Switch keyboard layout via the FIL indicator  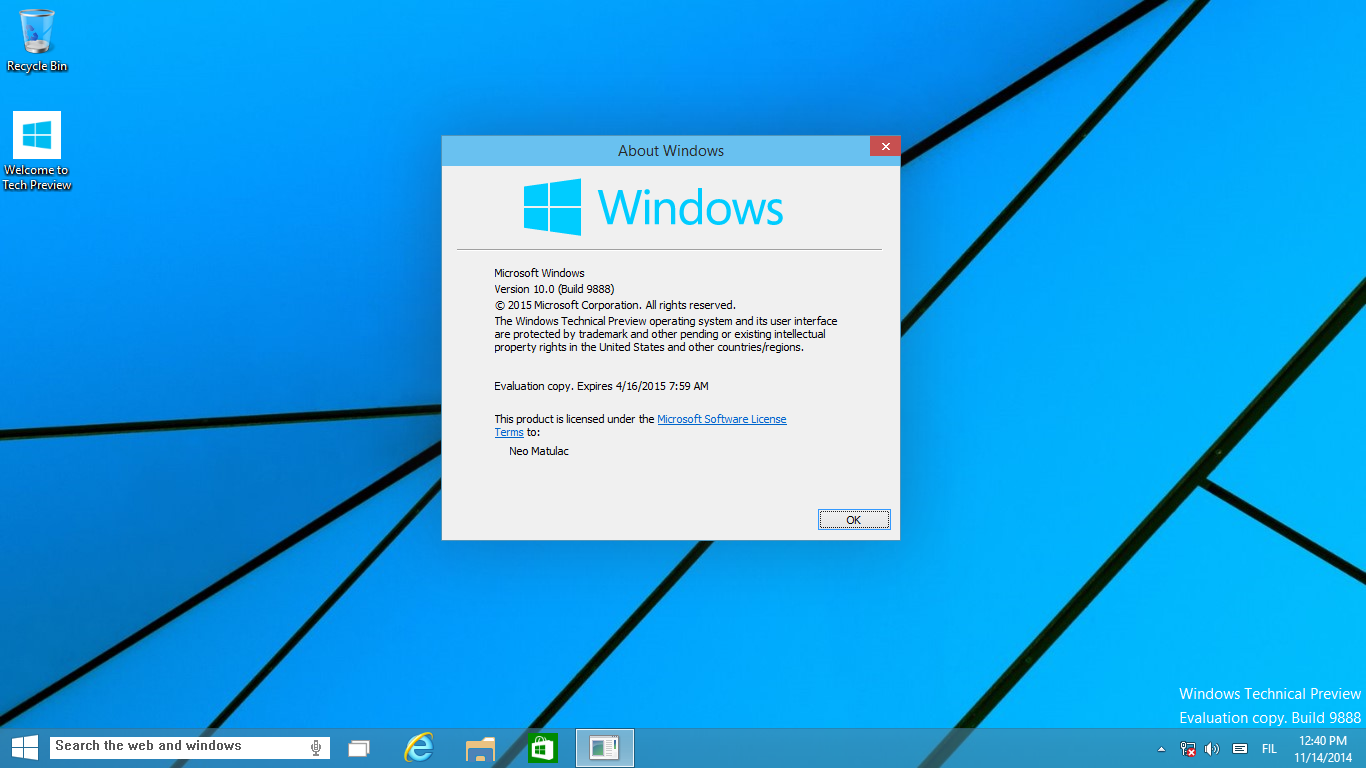click(x=1269, y=747)
